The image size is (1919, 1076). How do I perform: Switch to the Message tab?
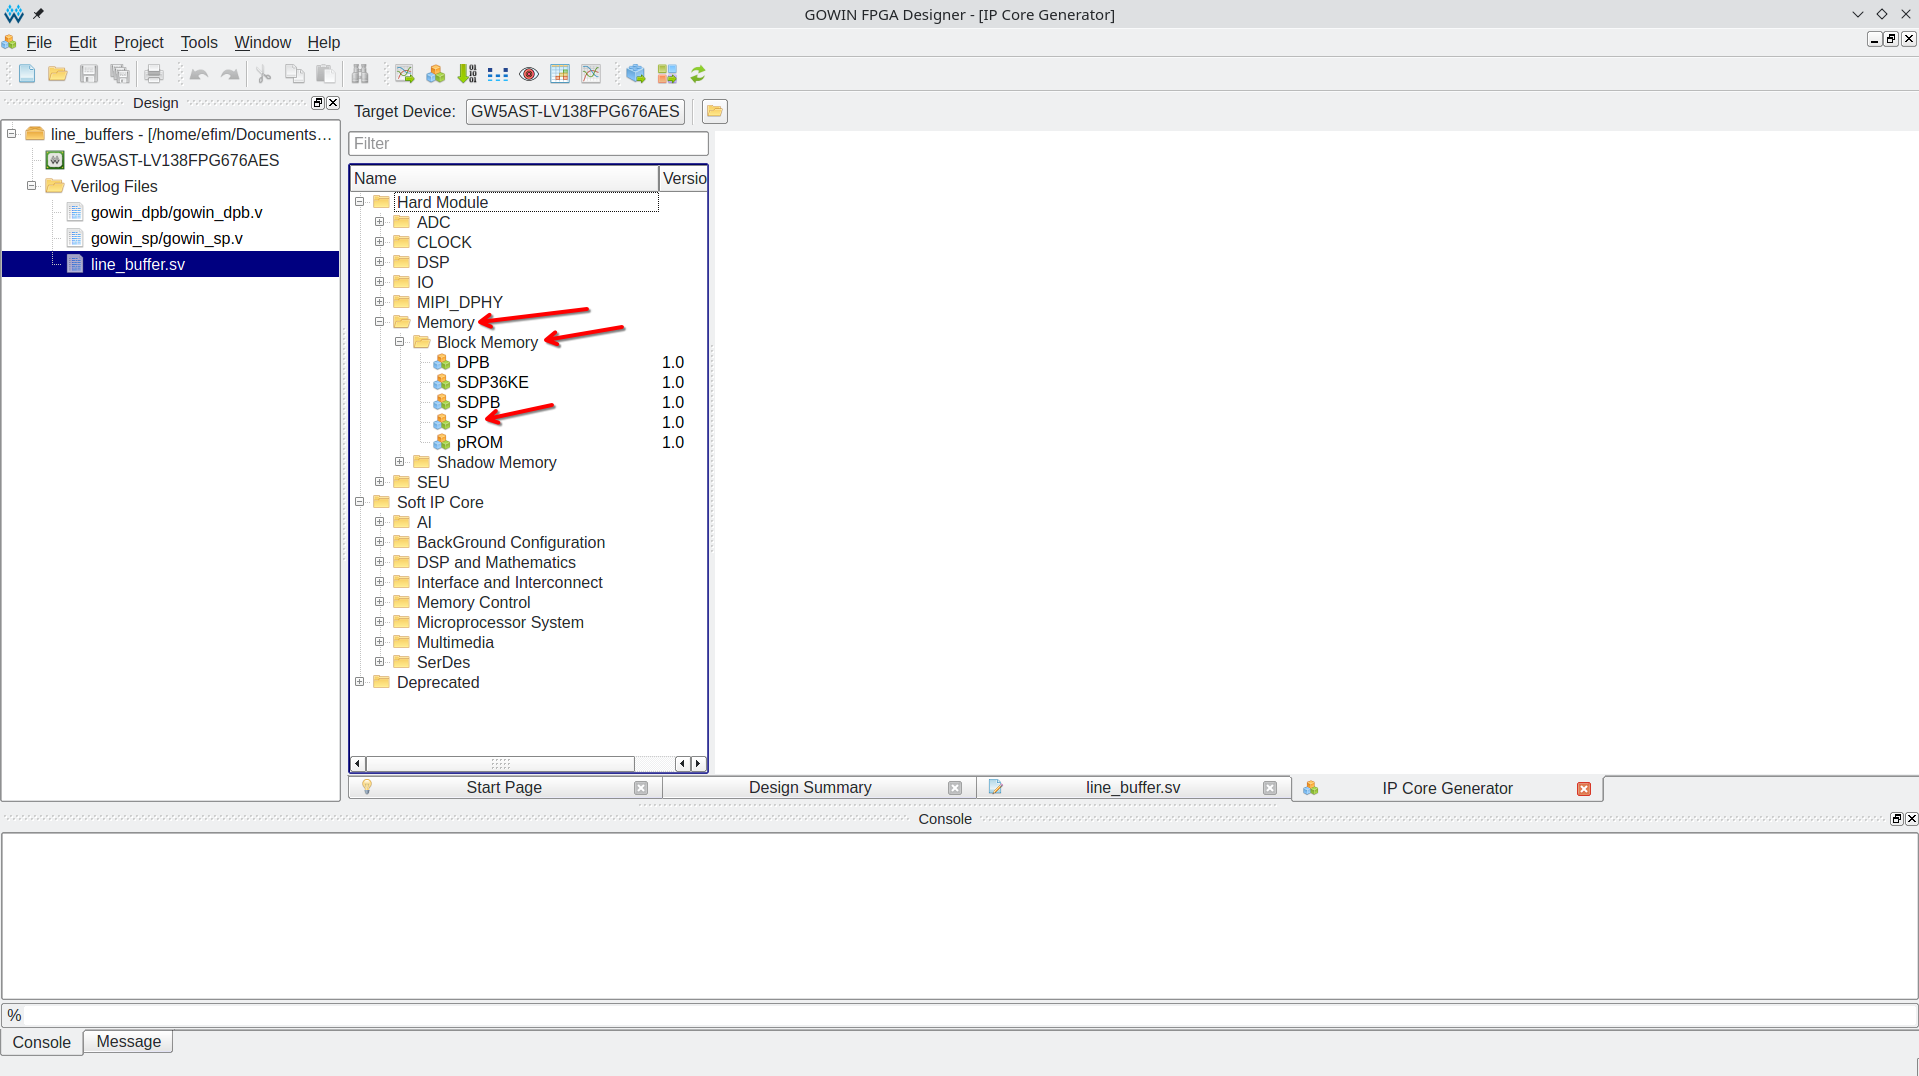129,1042
